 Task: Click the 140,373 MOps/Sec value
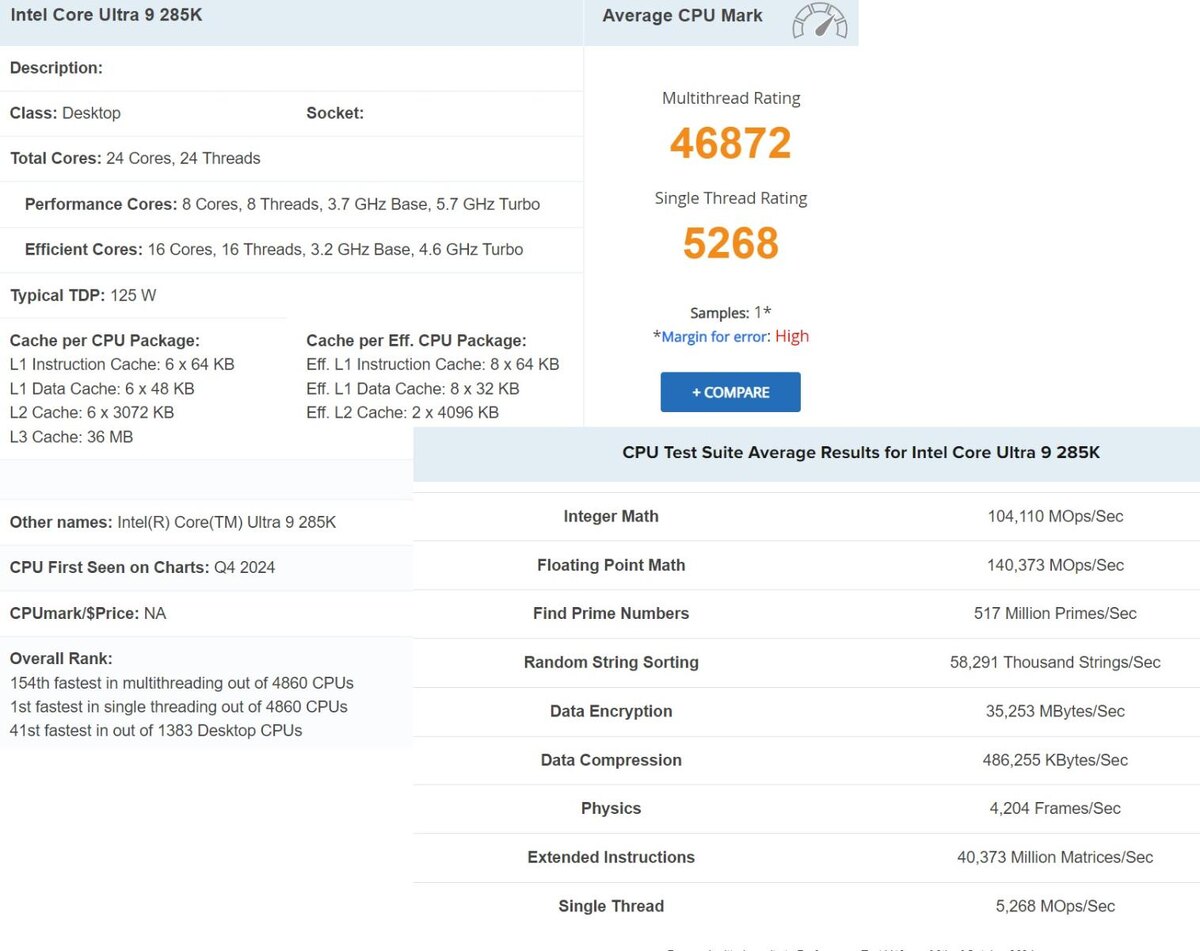(1055, 565)
